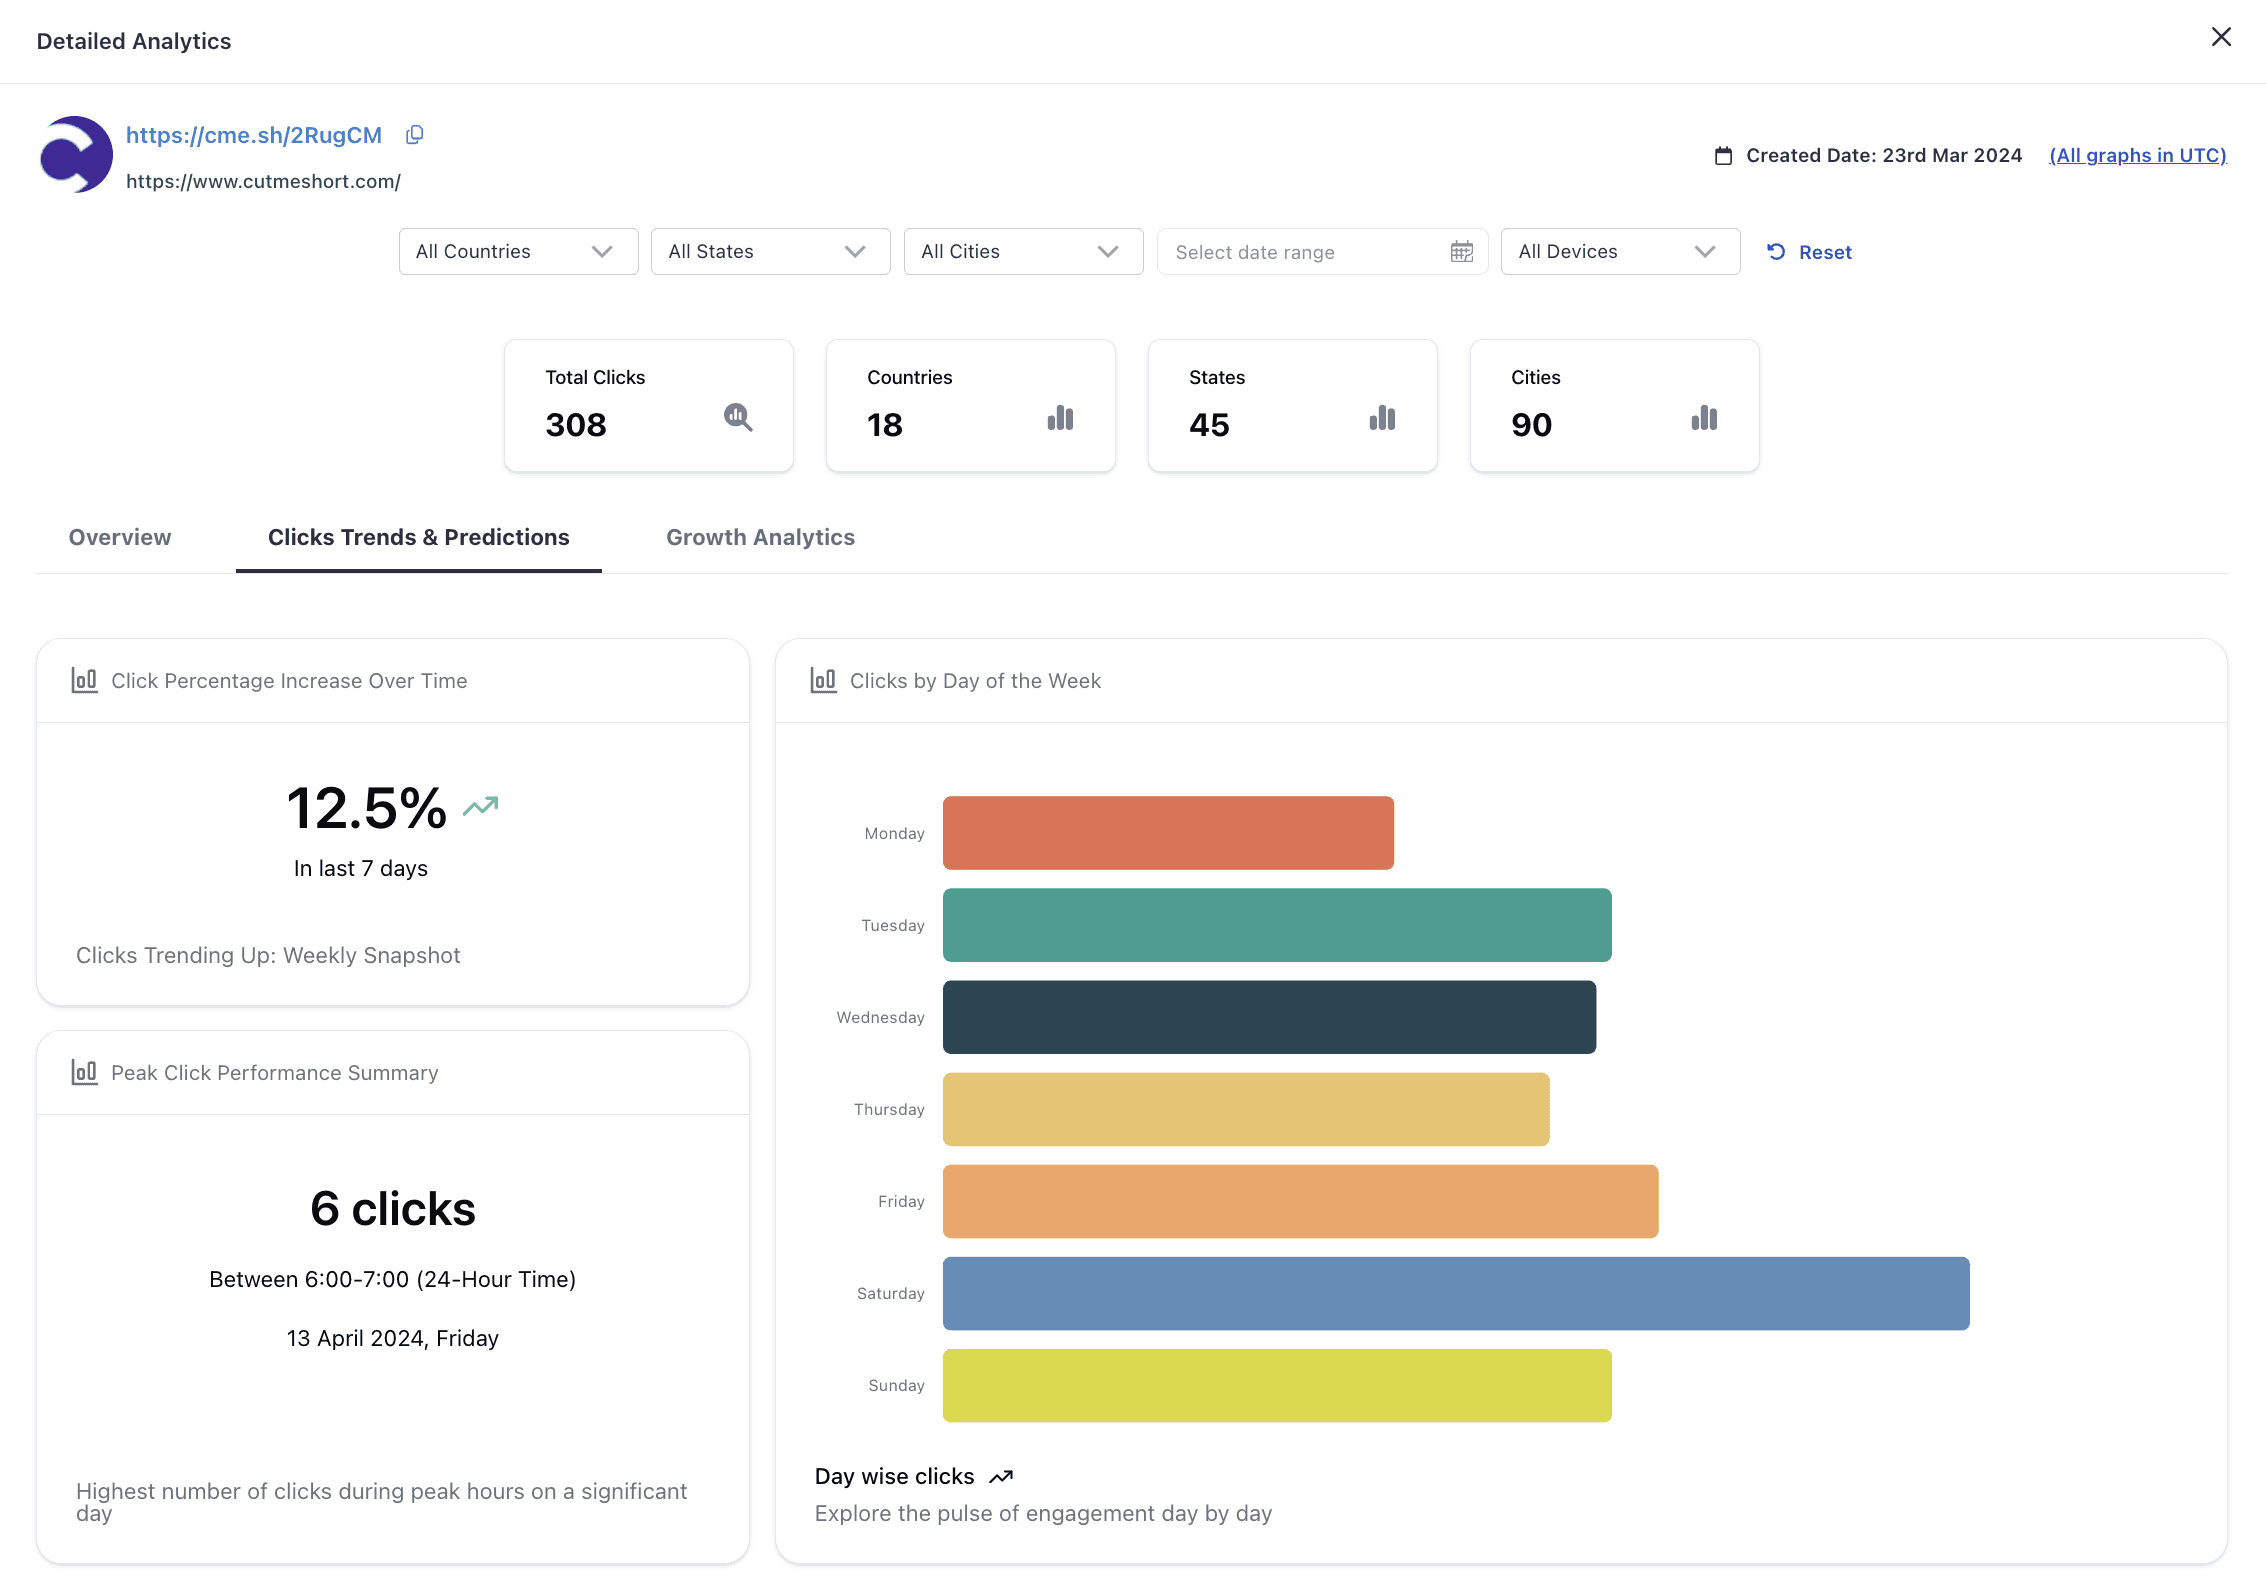Screen dimensions: 2266x1580
Task: Reset all analytics filters
Action: tap(1810, 252)
